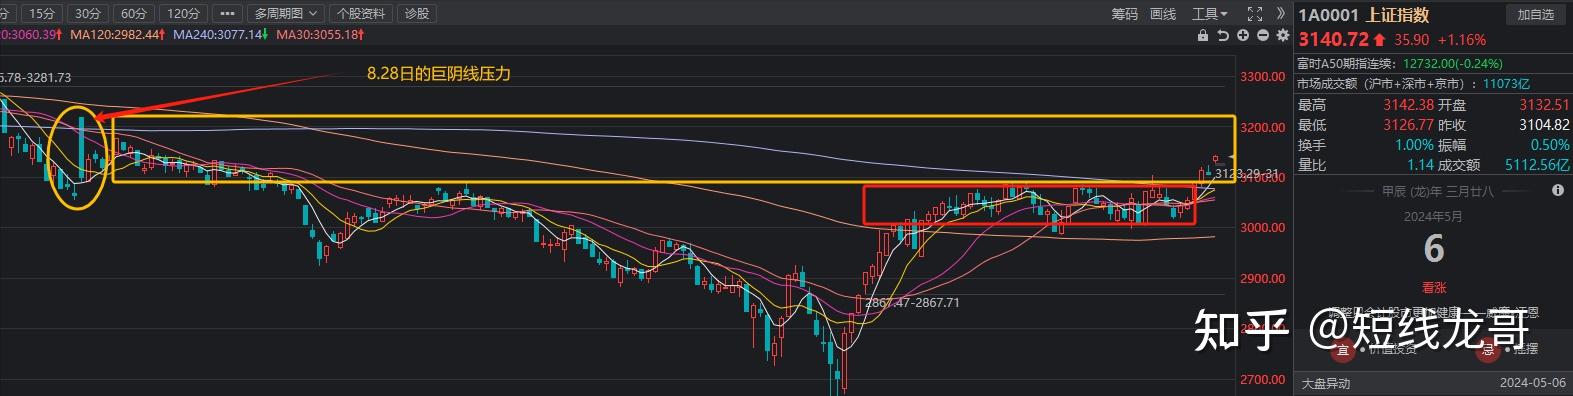Image resolution: width=1573 pixels, height=396 pixels.
Task: Click the red up-arrow beside the price
Action: (1380, 40)
